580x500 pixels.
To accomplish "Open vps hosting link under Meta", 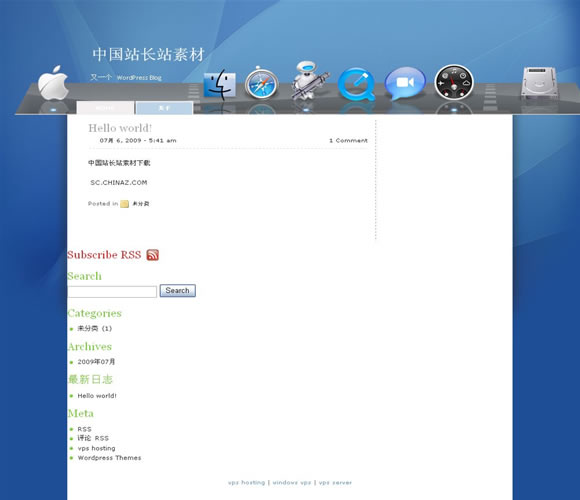I will tap(96, 448).
